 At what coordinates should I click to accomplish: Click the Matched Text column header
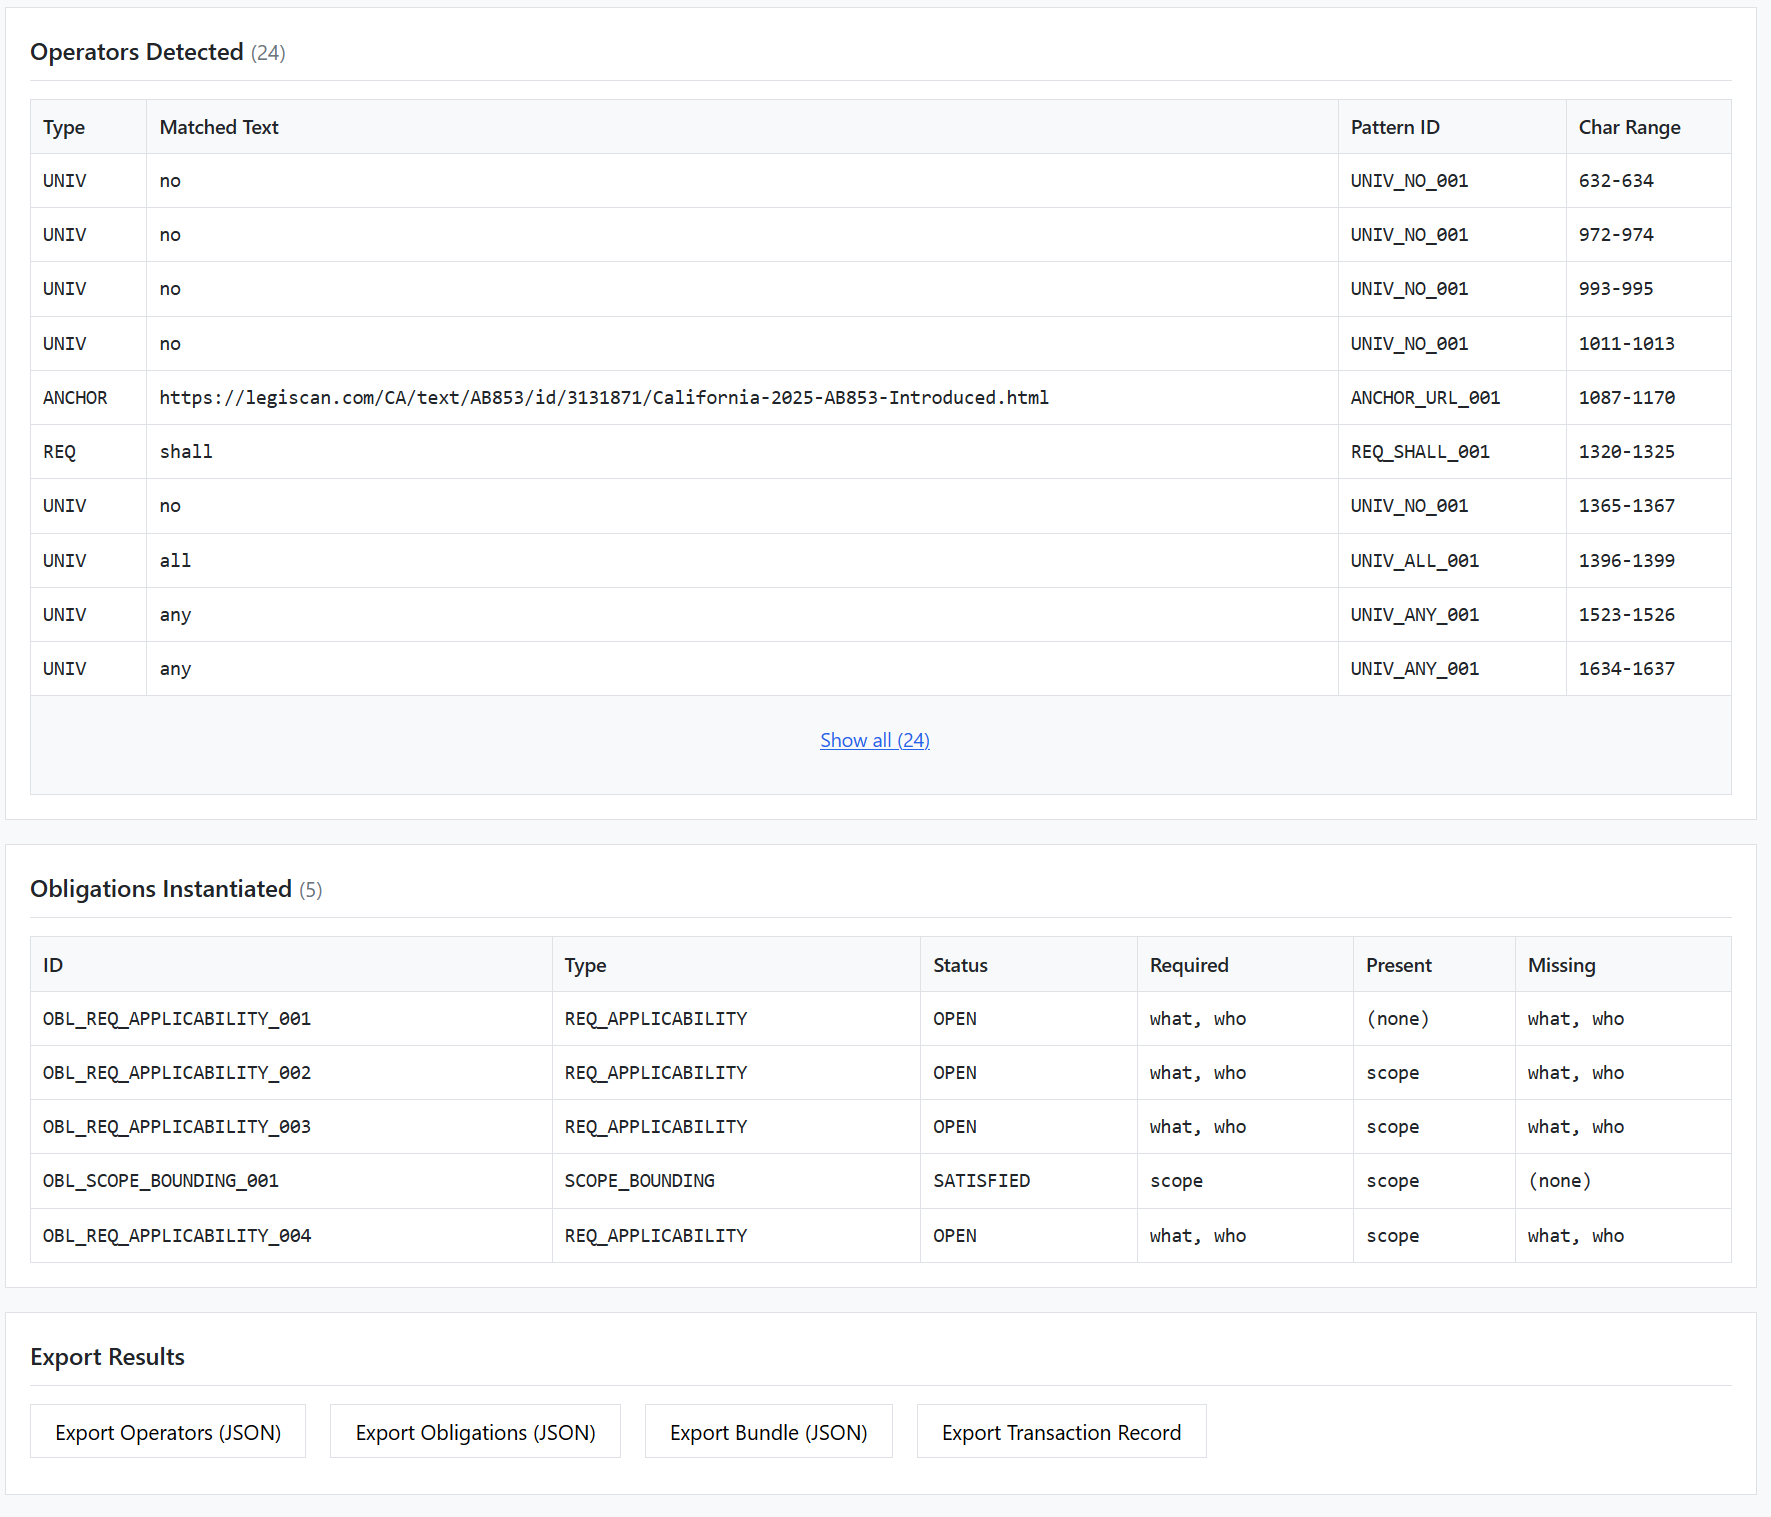(x=218, y=127)
